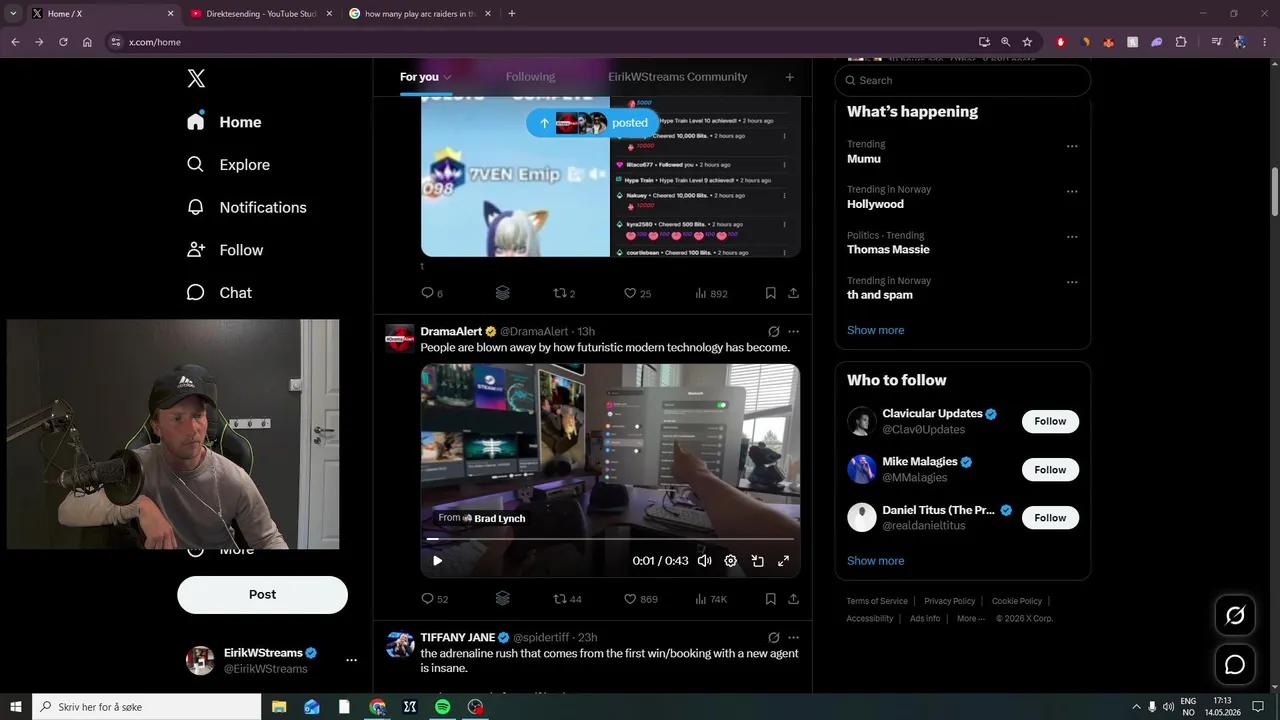Bookmark the DramaAlert post
The width and height of the screenshot is (1280, 720).
point(770,599)
